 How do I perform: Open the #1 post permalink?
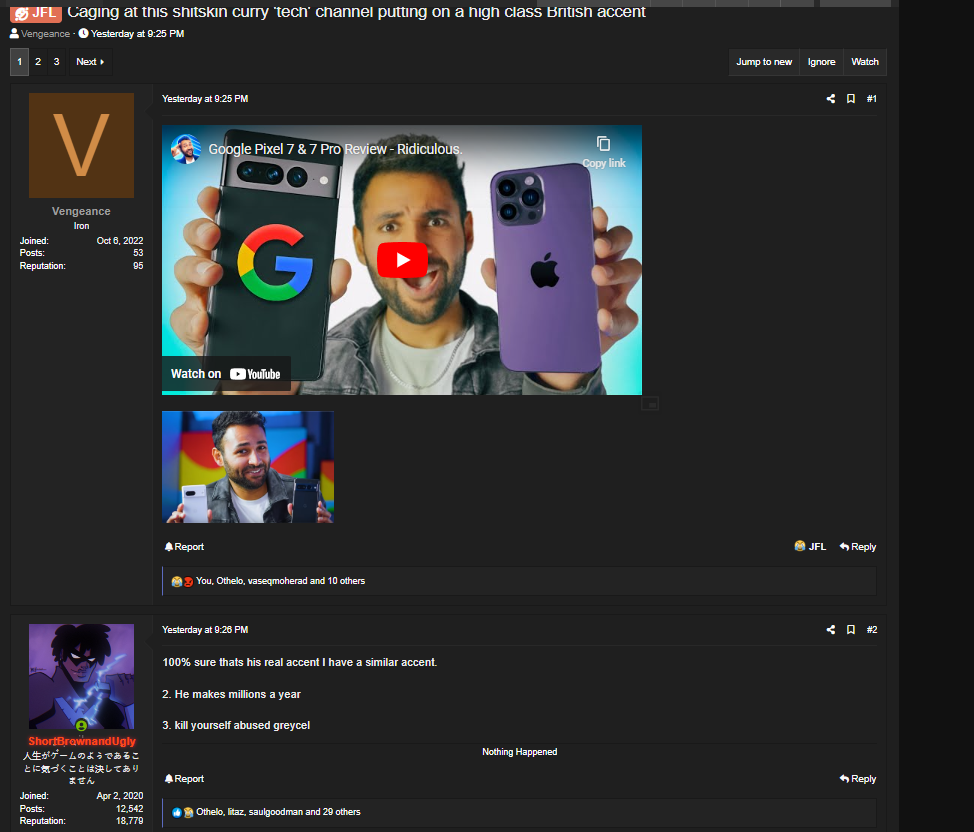point(872,99)
